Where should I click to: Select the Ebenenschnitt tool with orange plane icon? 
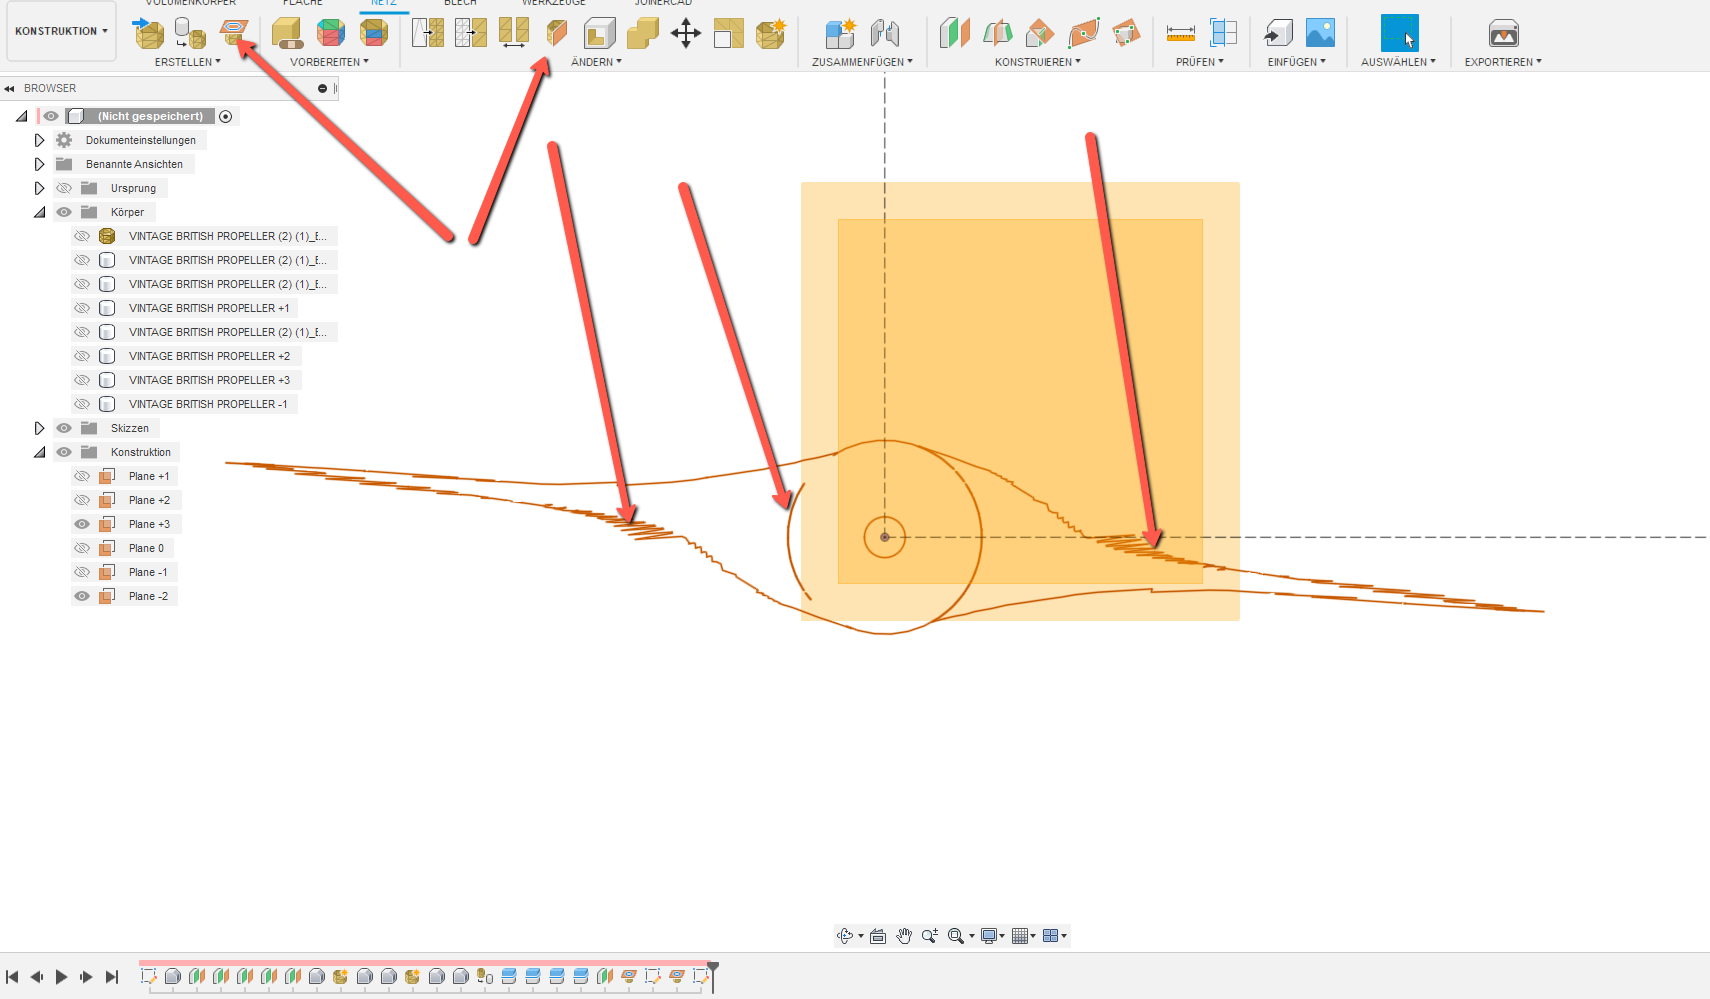point(556,33)
